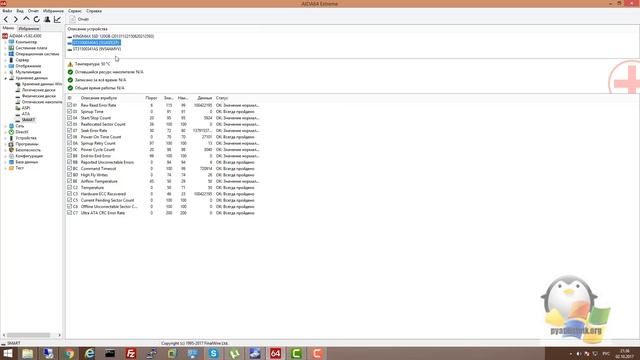Collapse the Хранение данных tree node
Viewport: 640px width, 360px height.
(5, 78)
